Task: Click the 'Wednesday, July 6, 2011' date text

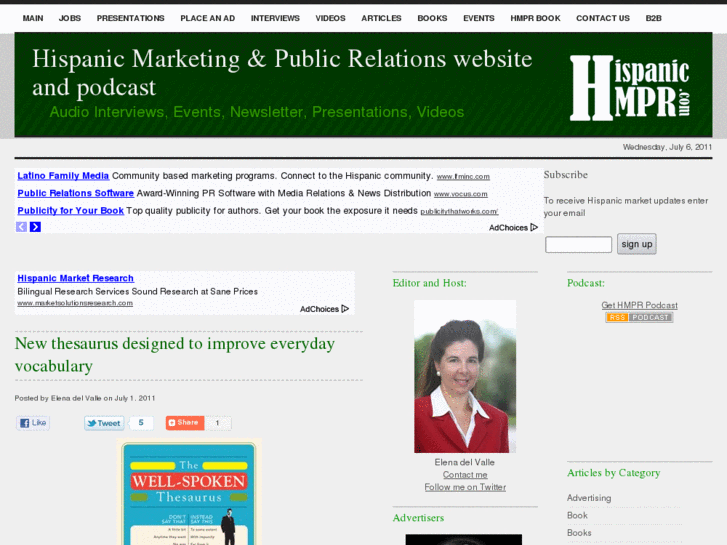Action: (667, 147)
